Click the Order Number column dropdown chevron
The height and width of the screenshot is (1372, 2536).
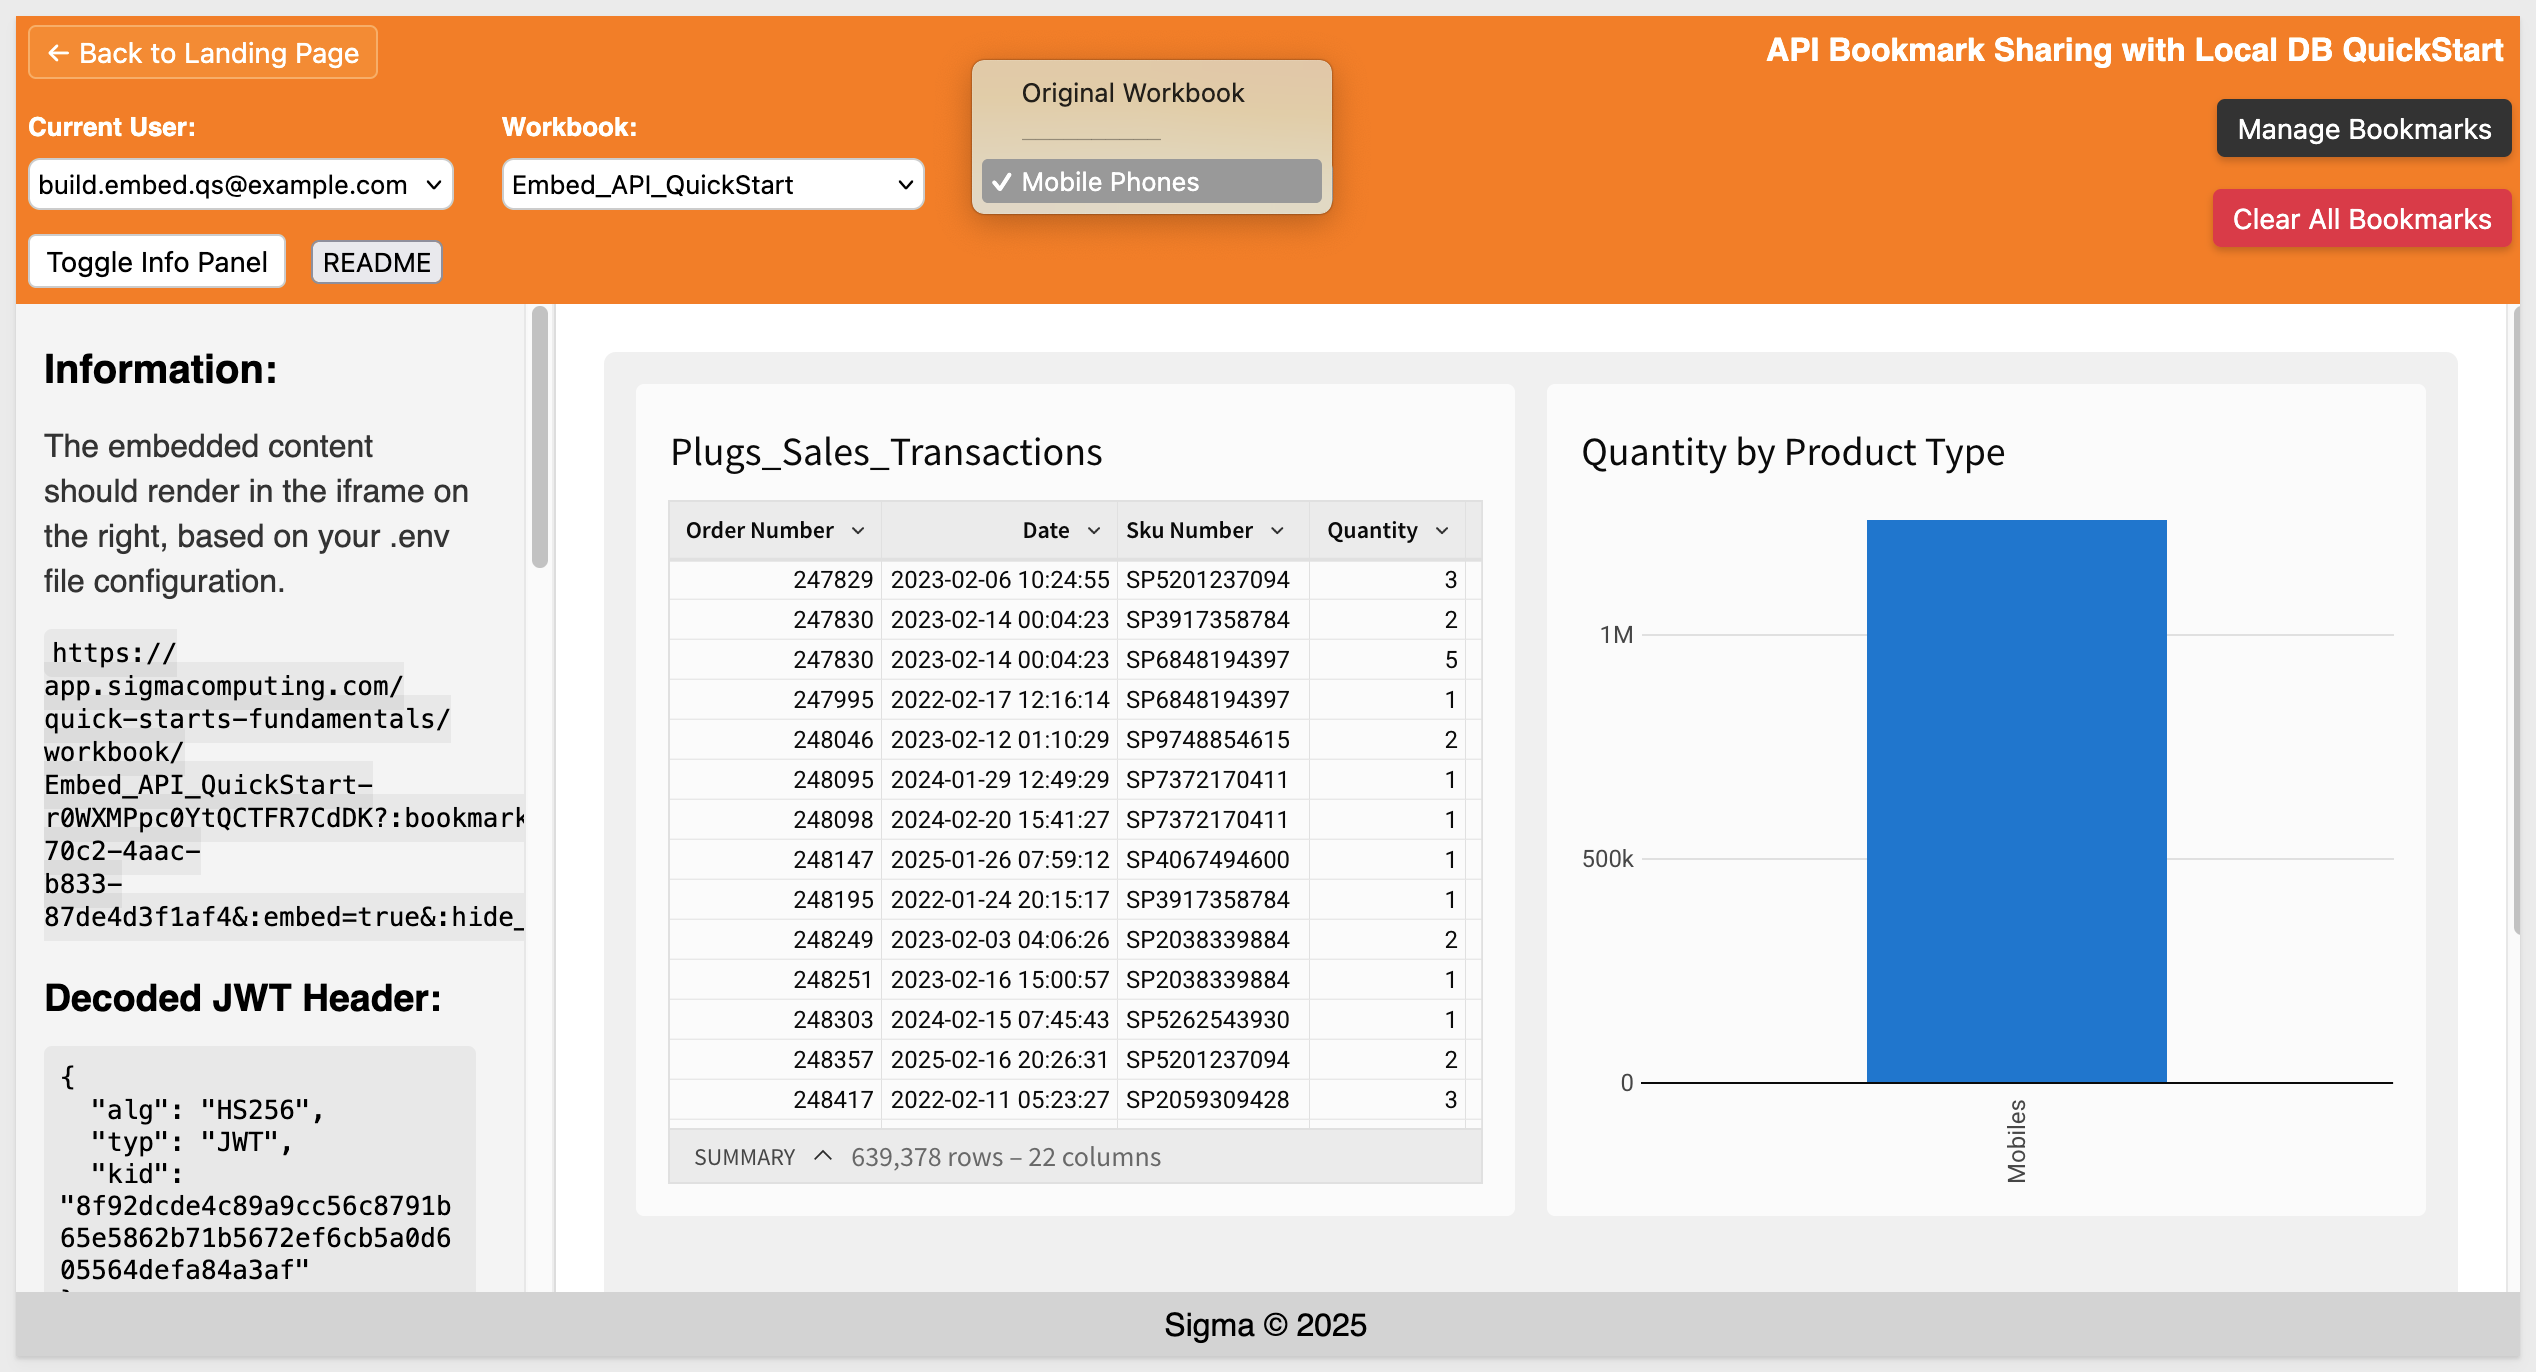tap(858, 531)
